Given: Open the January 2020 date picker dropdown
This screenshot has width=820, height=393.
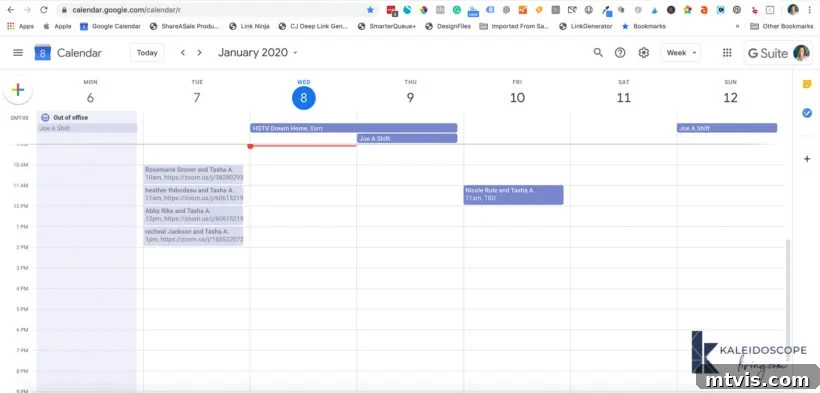Looking at the screenshot, I should pos(257,52).
